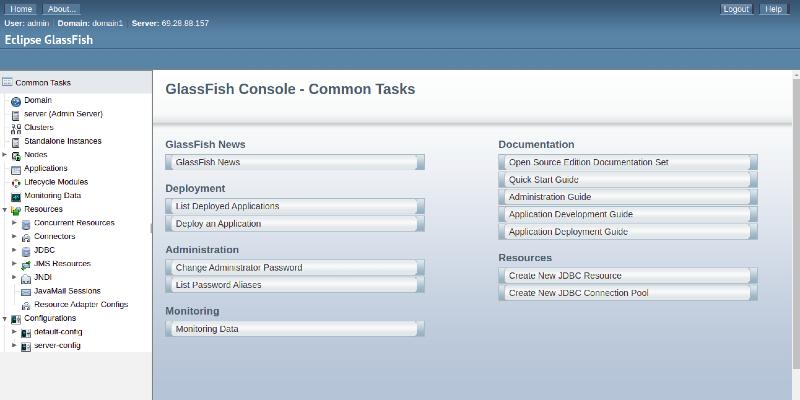The height and width of the screenshot is (400, 800).
Task: Select Common Tasks in the sidebar
Action: tap(43, 83)
